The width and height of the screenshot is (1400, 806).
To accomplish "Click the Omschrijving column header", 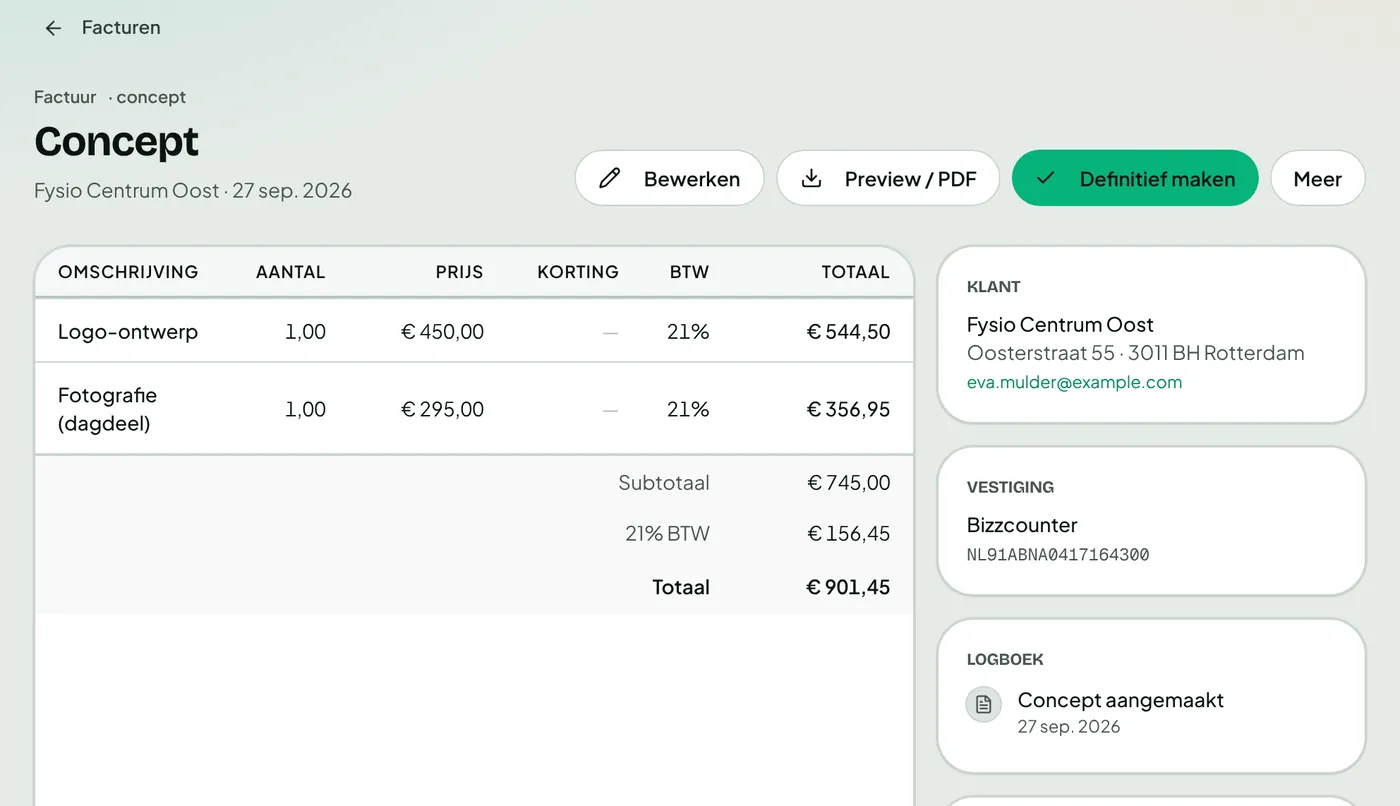I will click(x=128, y=272).
